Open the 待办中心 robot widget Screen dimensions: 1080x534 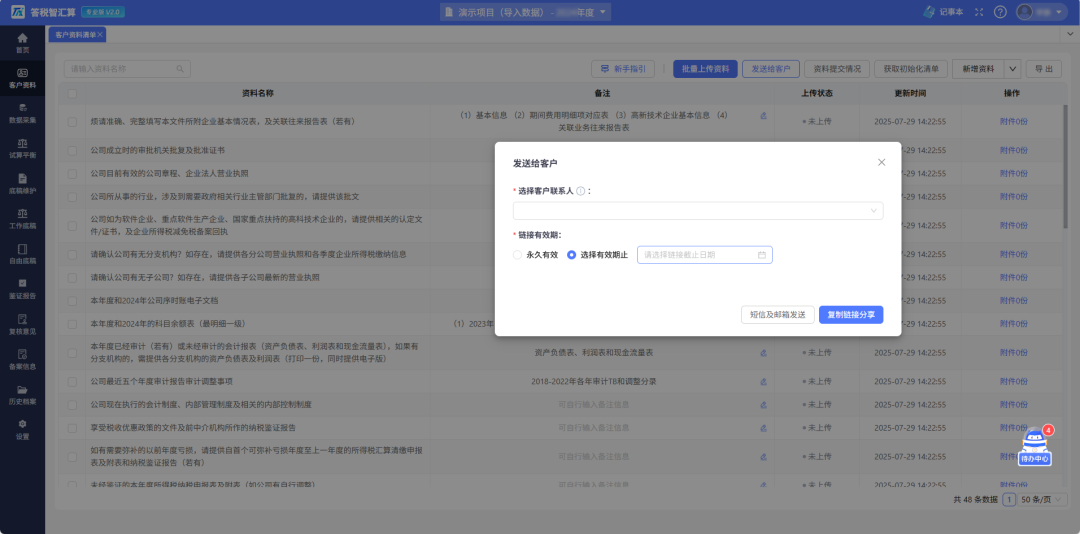[1035, 448]
